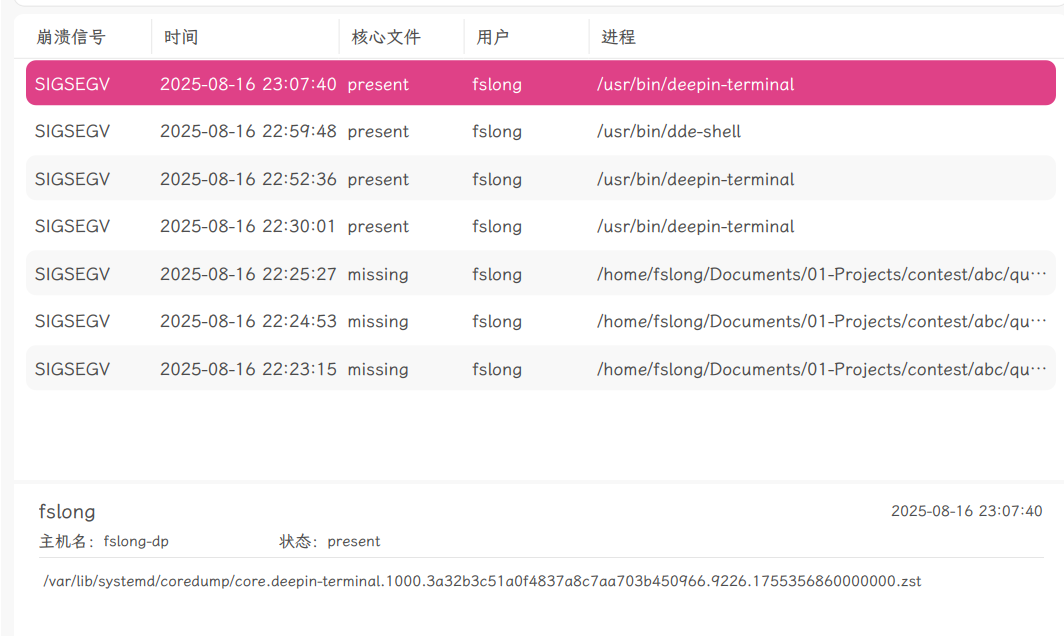
Task: Click the 进程 column header
Action: pos(618,37)
